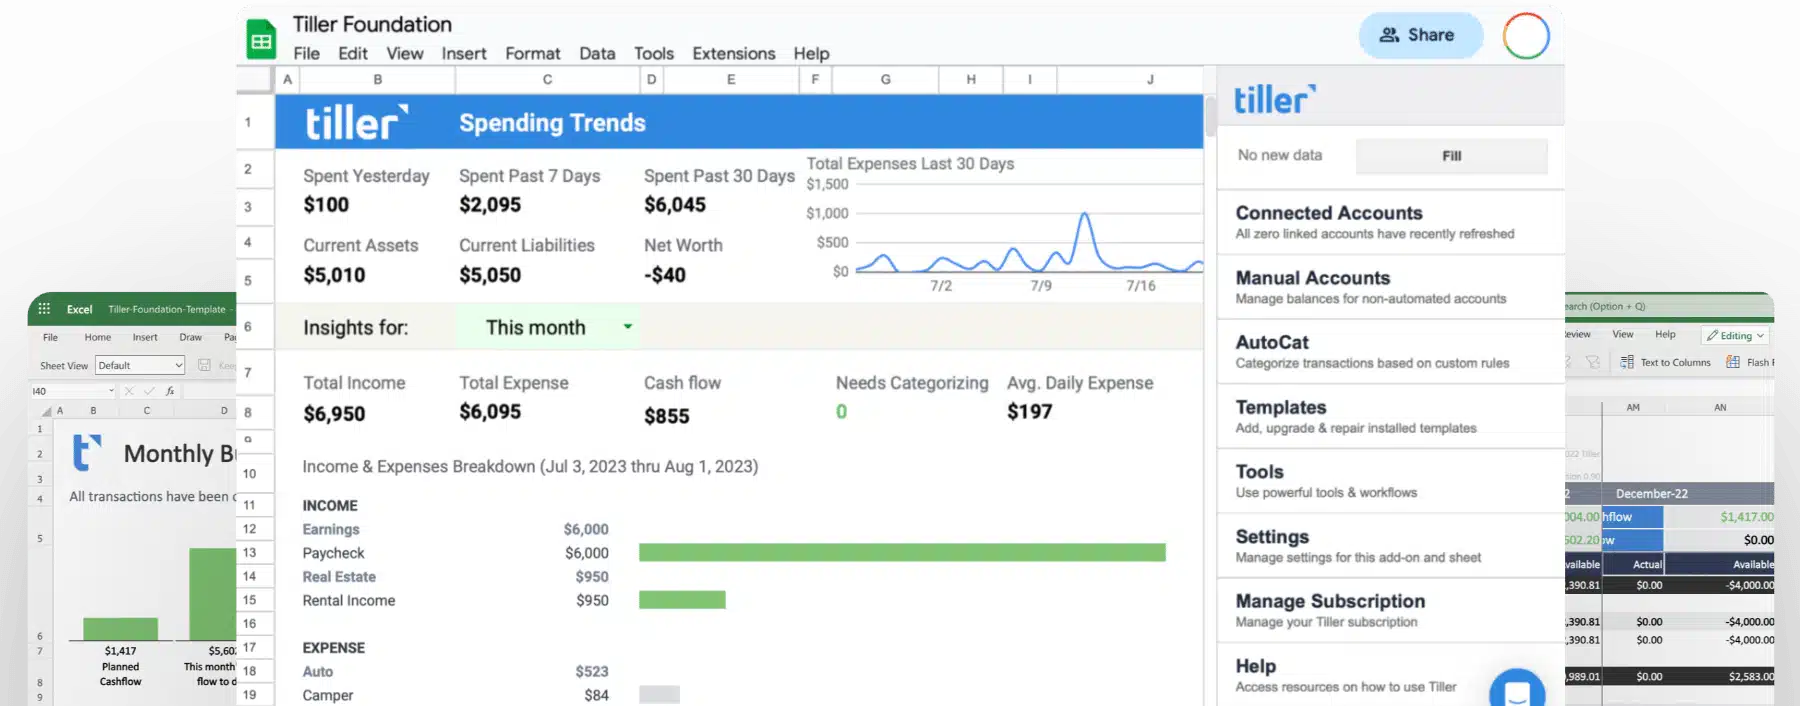1800x706 pixels.
Task: Click the Google Sheets logo icon
Action: (261, 40)
